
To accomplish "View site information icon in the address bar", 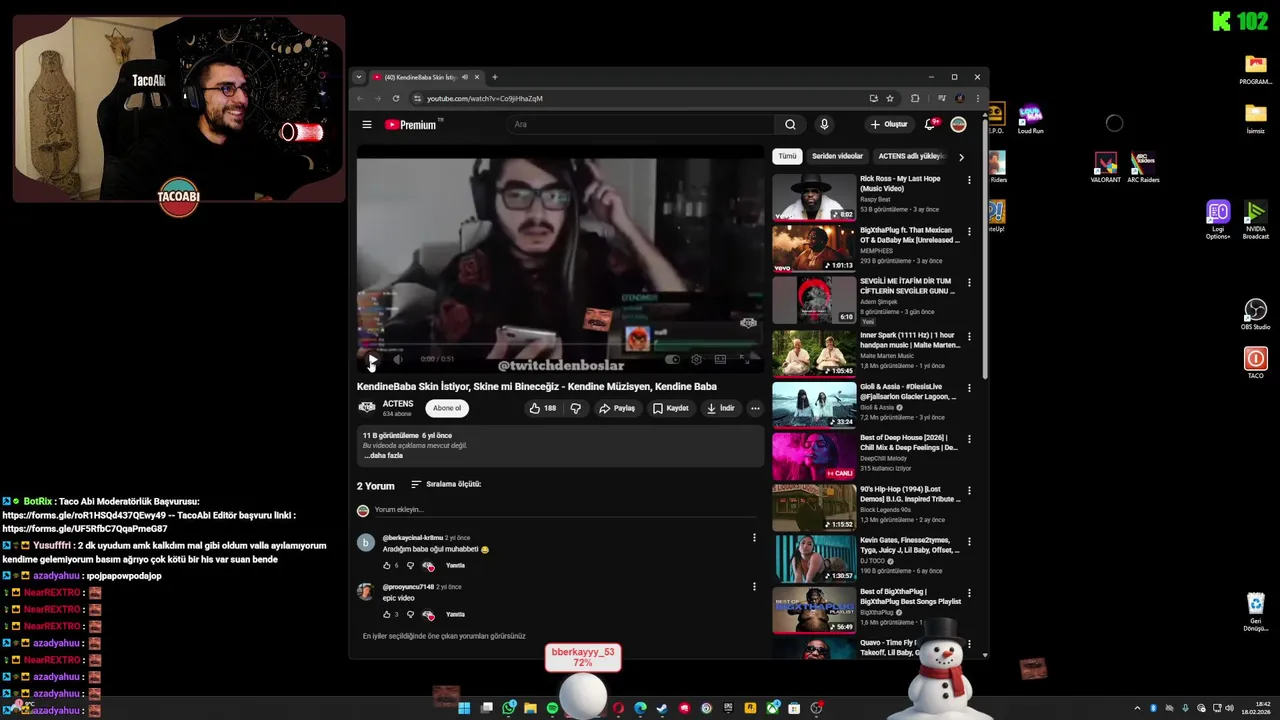I will [x=417, y=98].
